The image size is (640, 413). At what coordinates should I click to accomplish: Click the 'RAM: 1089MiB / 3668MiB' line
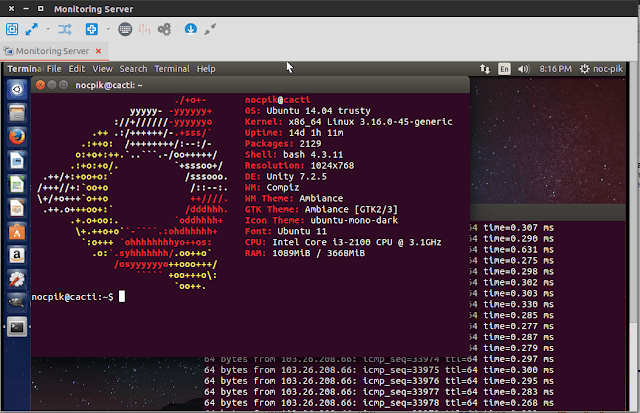click(x=305, y=253)
